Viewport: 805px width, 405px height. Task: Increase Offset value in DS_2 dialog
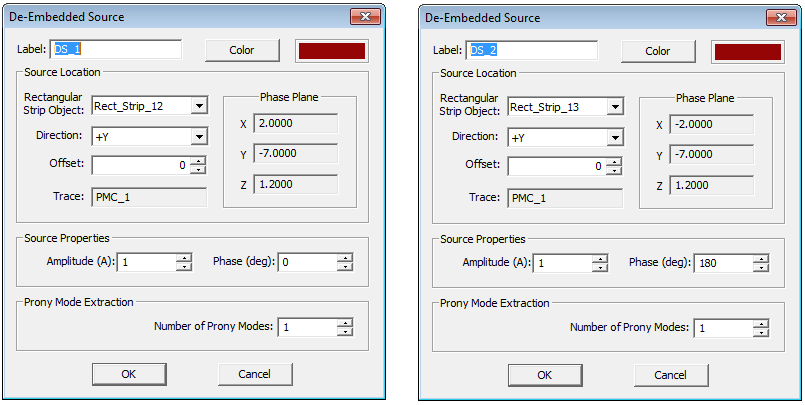[614, 162]
